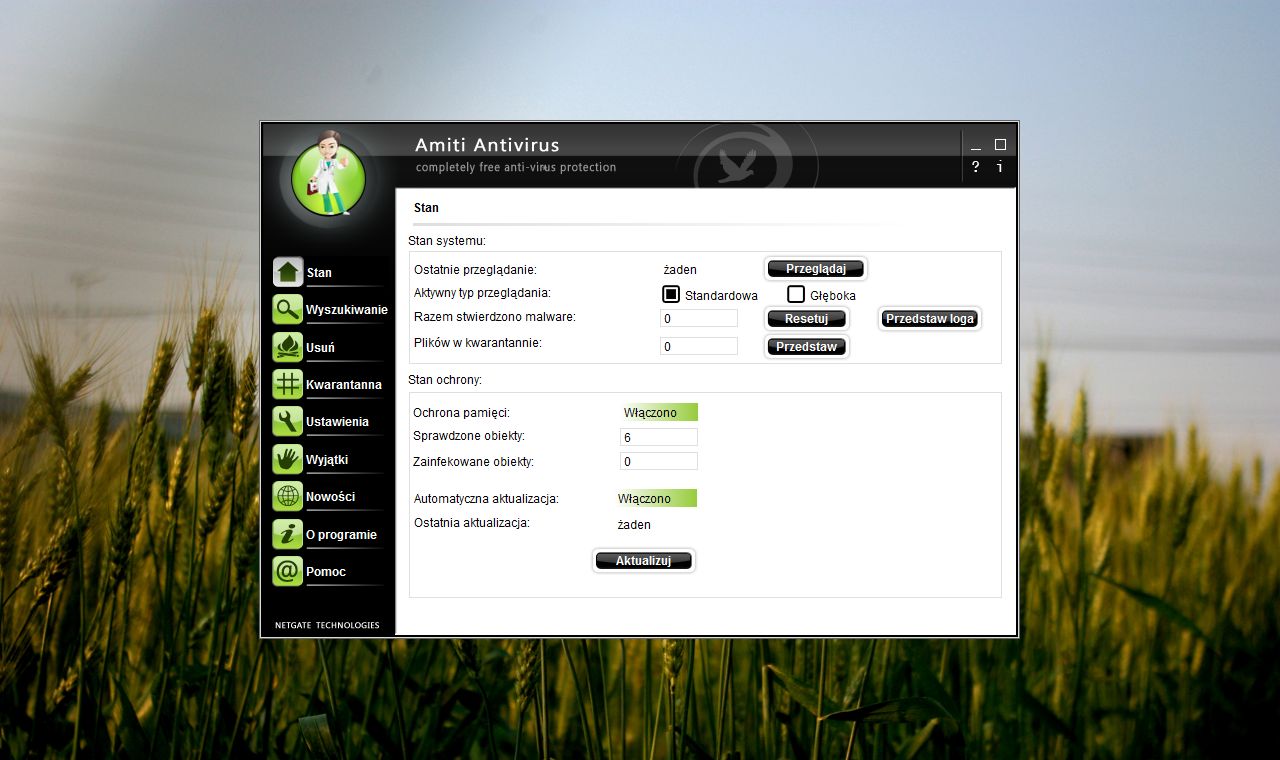
Task: Click the Resetuj button
Action: tap(807, 319)
